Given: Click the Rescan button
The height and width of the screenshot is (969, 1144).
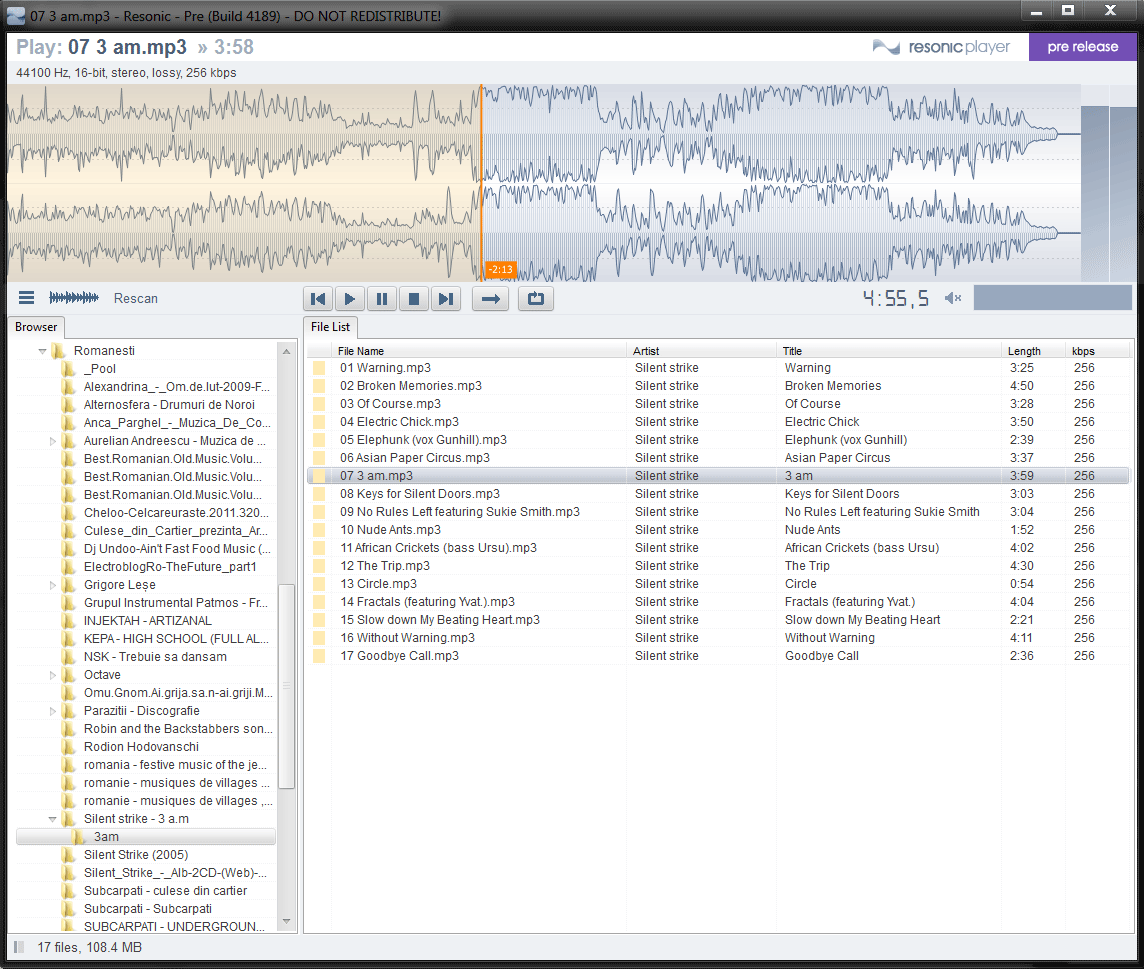Looking at the screenshot, I should [136, 298].
